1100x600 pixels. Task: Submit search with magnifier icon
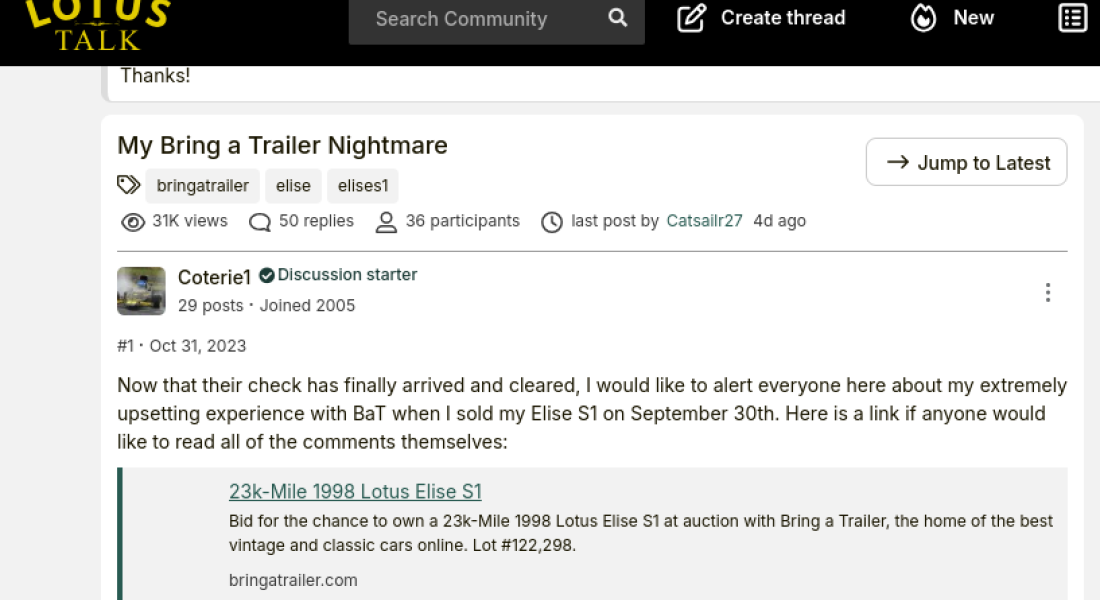point(617,18)
